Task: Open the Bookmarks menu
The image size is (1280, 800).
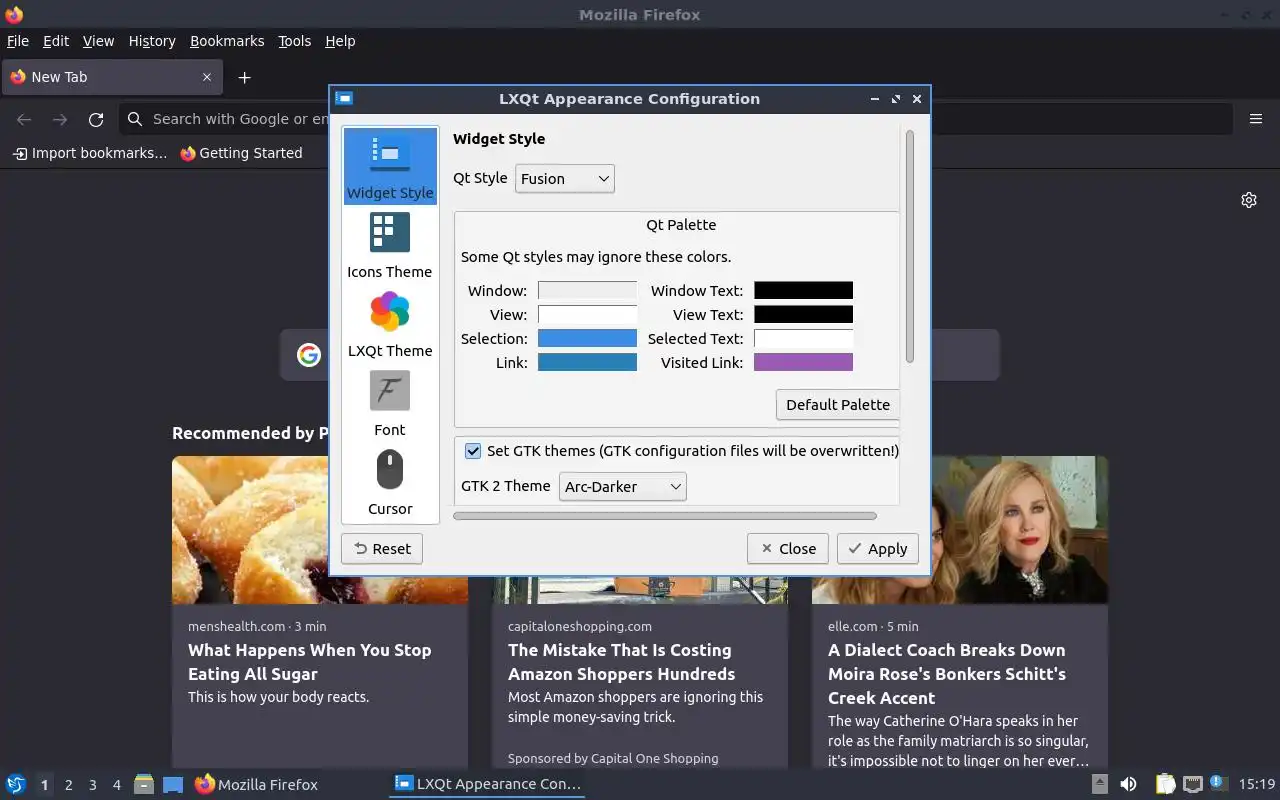Action: (227, 41)
